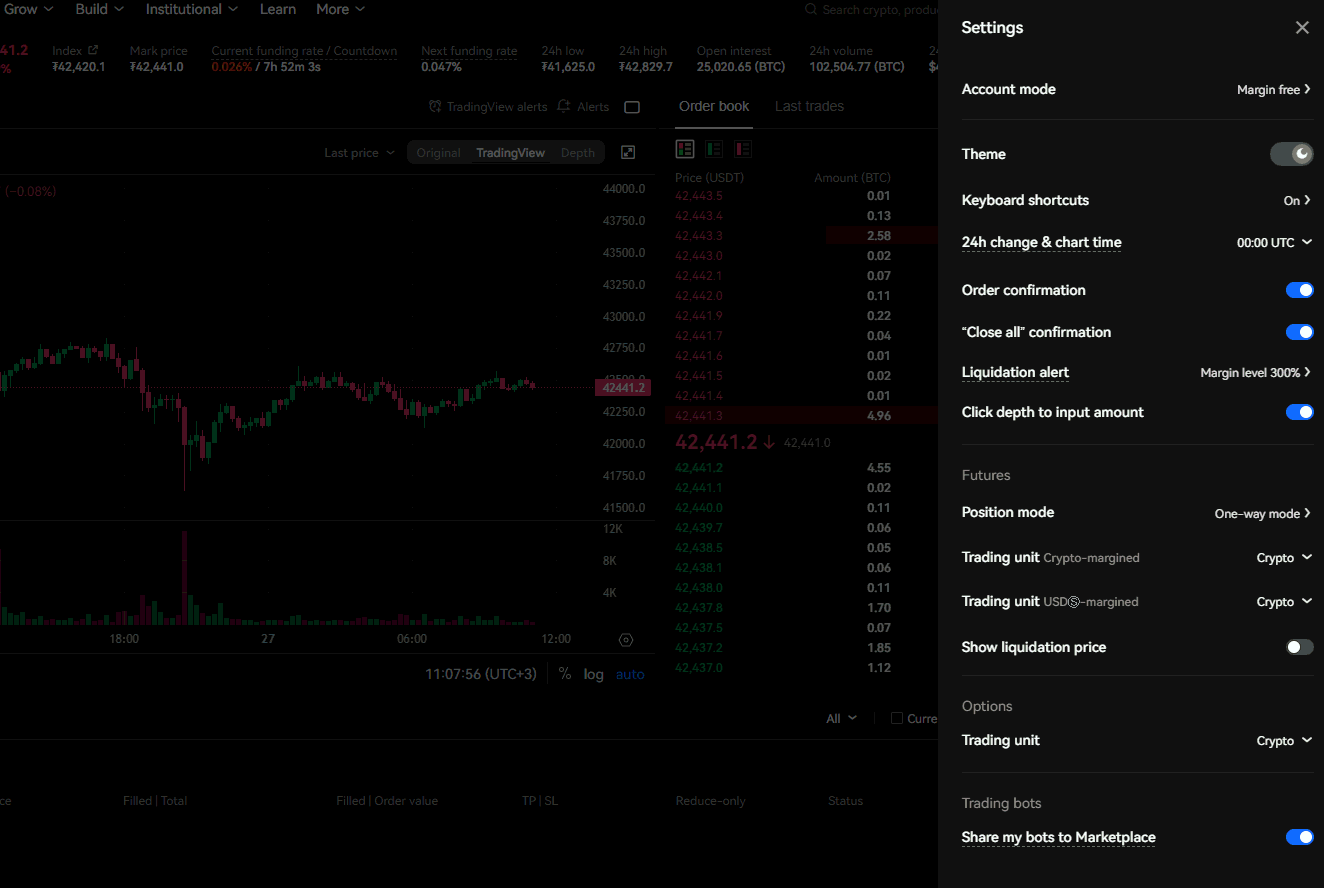Expand Options Trading unit Crypto dropdown
The height and width of the screenshot is (888, 1324).
pyautogui.click(x=1284, y=741)
